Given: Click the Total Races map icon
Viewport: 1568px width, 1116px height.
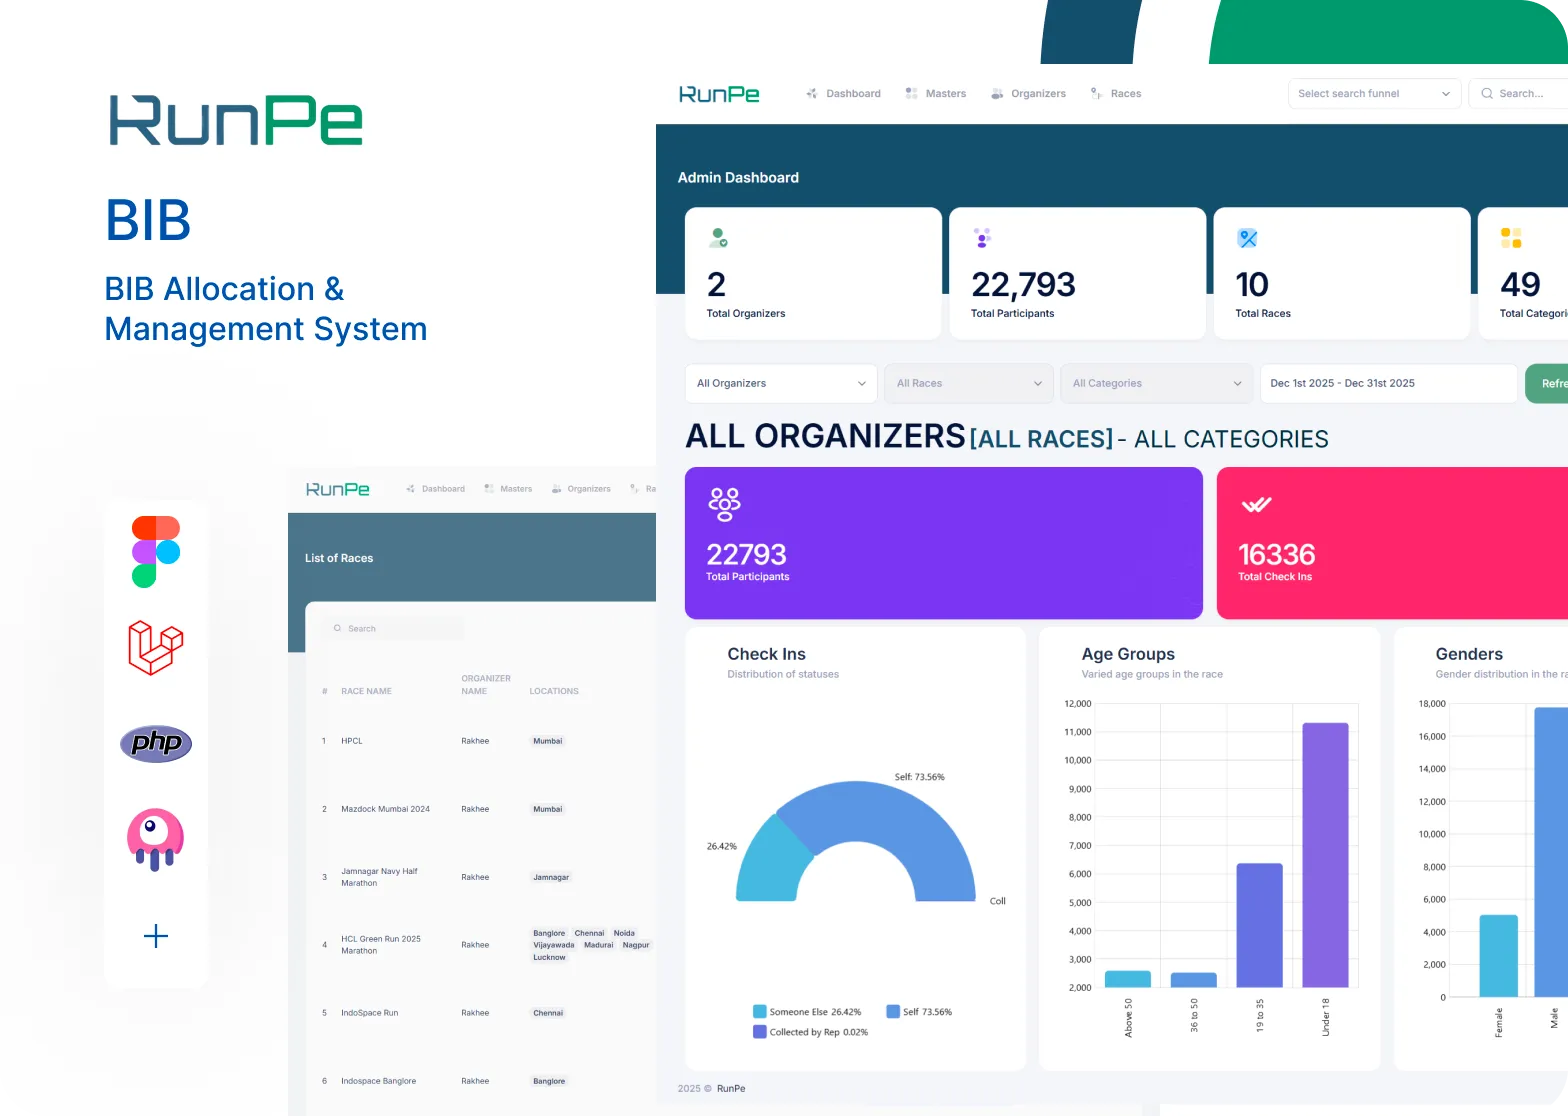Looking at the screenshot, I should pos(1247,238).
